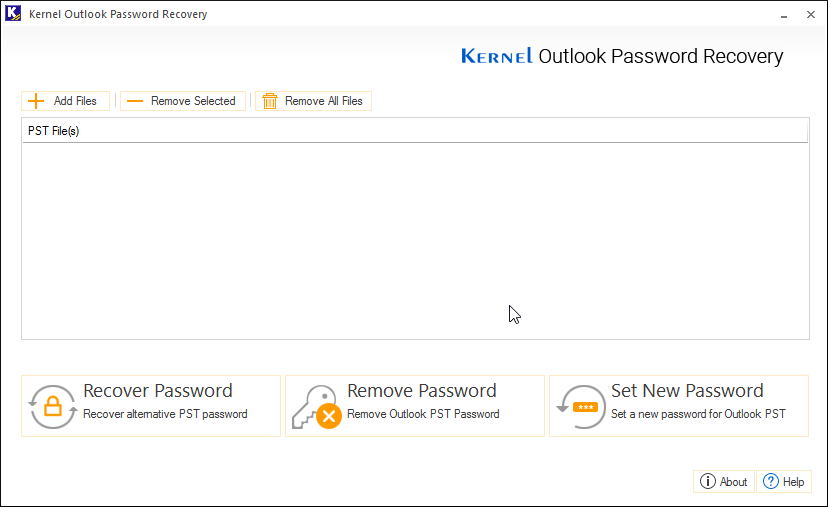The width and height of the screenshot is (828, 507).
Task: Click the PST File(s) column header
Action: 54,131
